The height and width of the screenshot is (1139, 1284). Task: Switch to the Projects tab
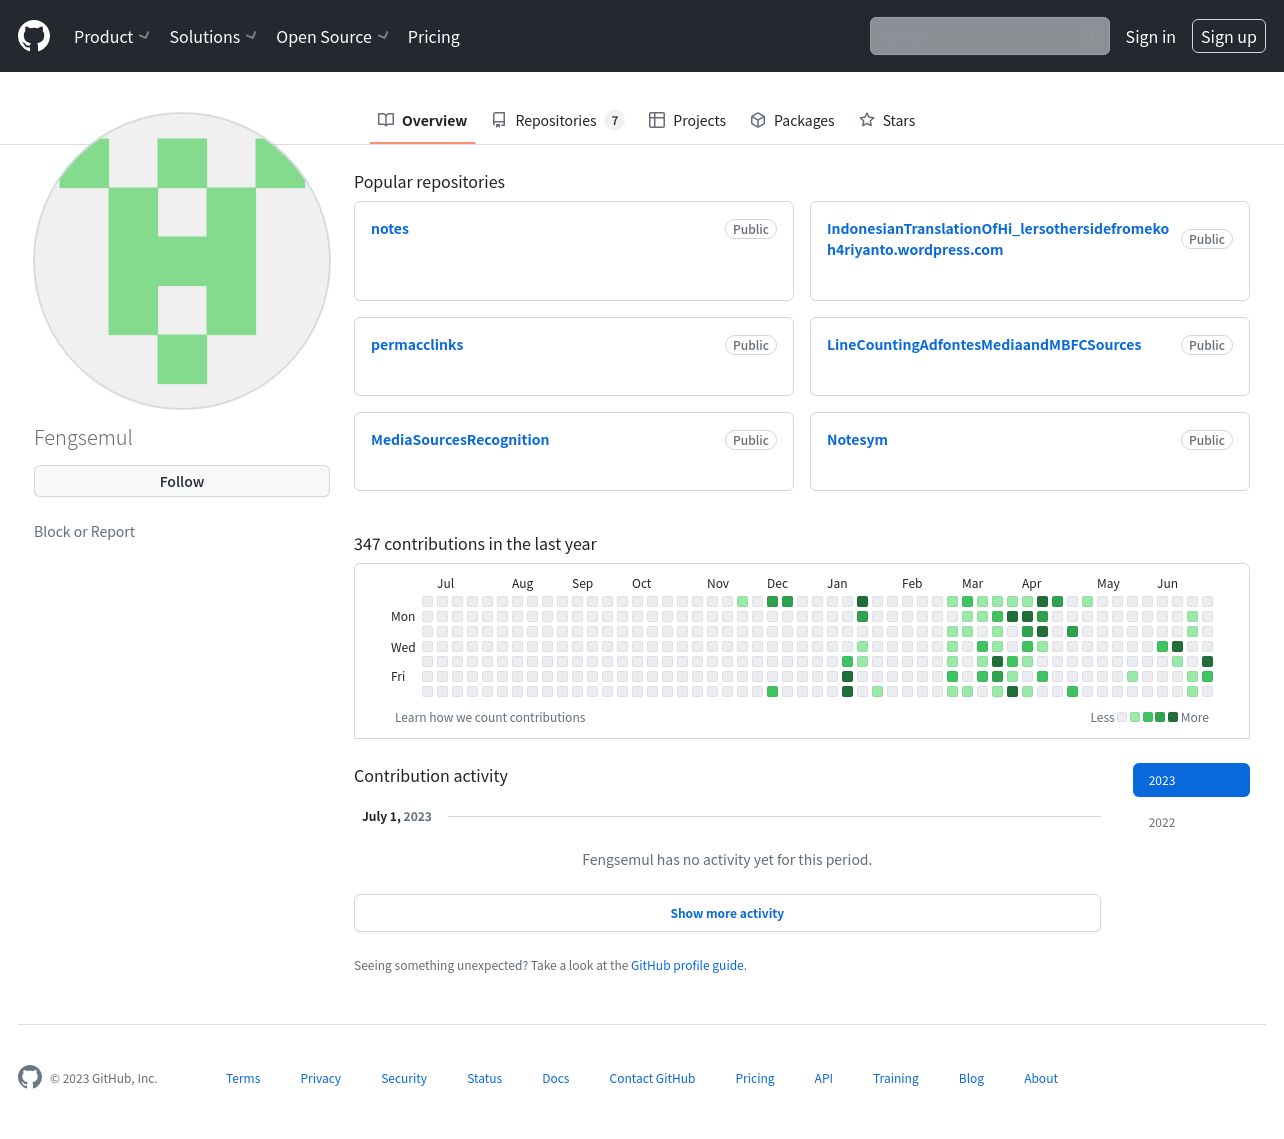pos(688,120)
